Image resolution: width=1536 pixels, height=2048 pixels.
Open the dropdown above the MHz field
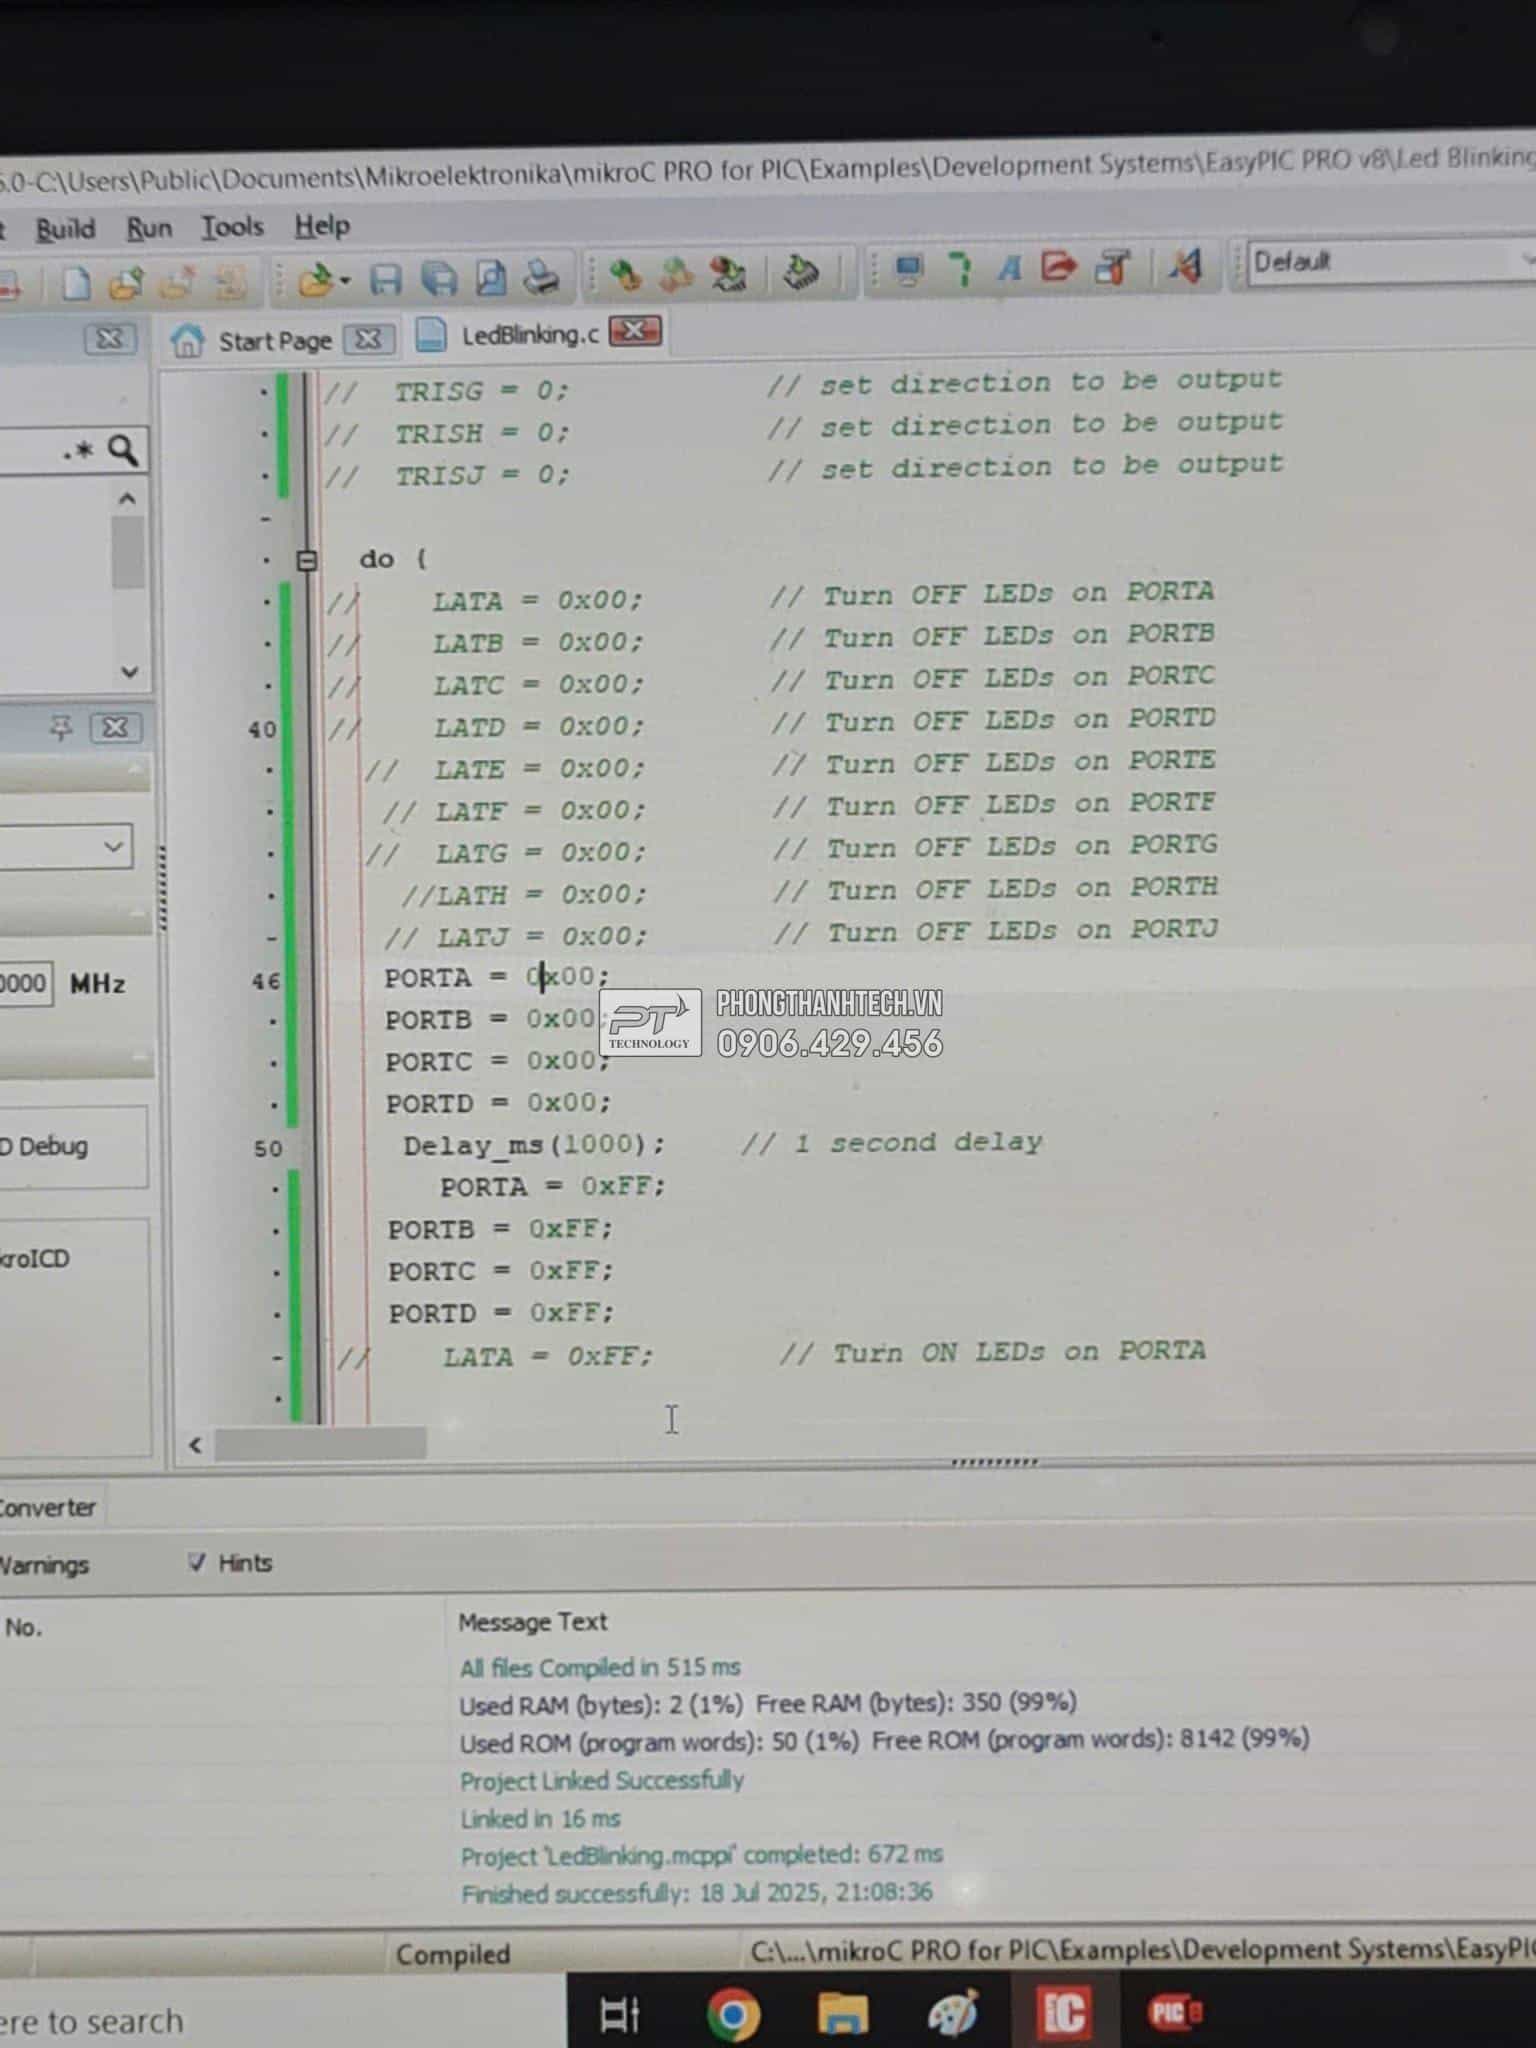point(66,847)
